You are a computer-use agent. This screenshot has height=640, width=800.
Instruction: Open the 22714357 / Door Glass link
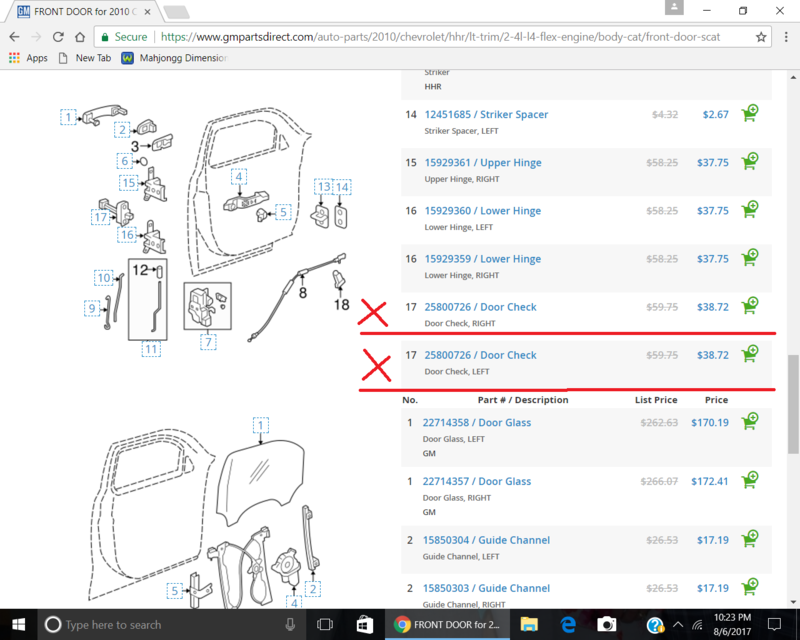coord(477,481)
